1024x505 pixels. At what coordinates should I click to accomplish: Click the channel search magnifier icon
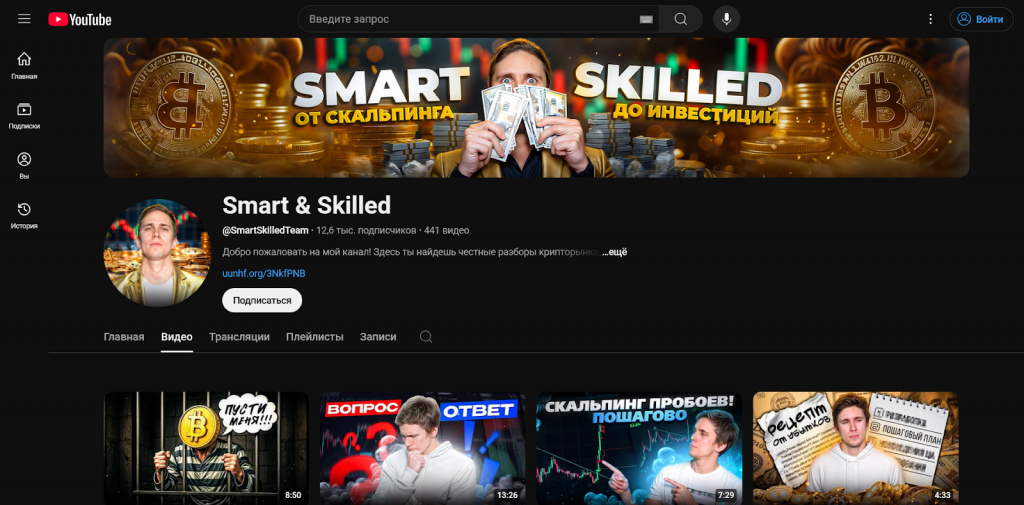pyautogui.click(x=426, y=337)
